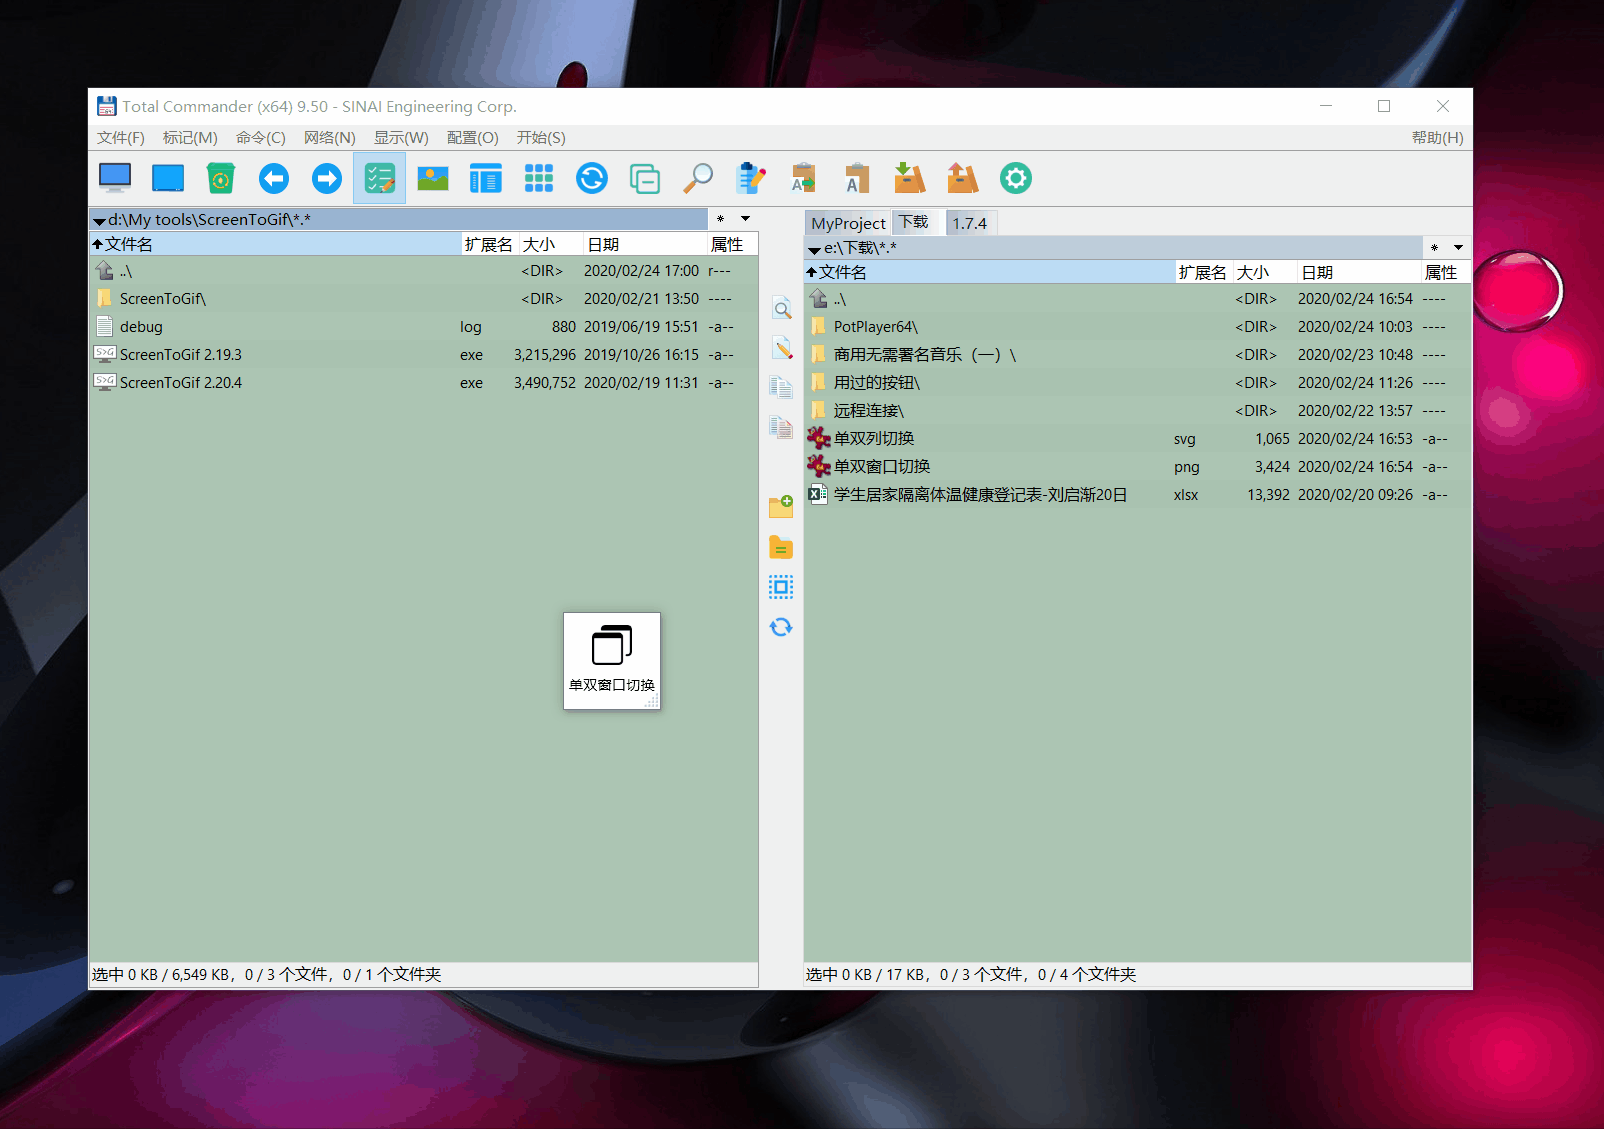1604x1129 pixels.
Task: Select ScreenToGif 2.20.4 exe file
Action: (x=424, y=383)
